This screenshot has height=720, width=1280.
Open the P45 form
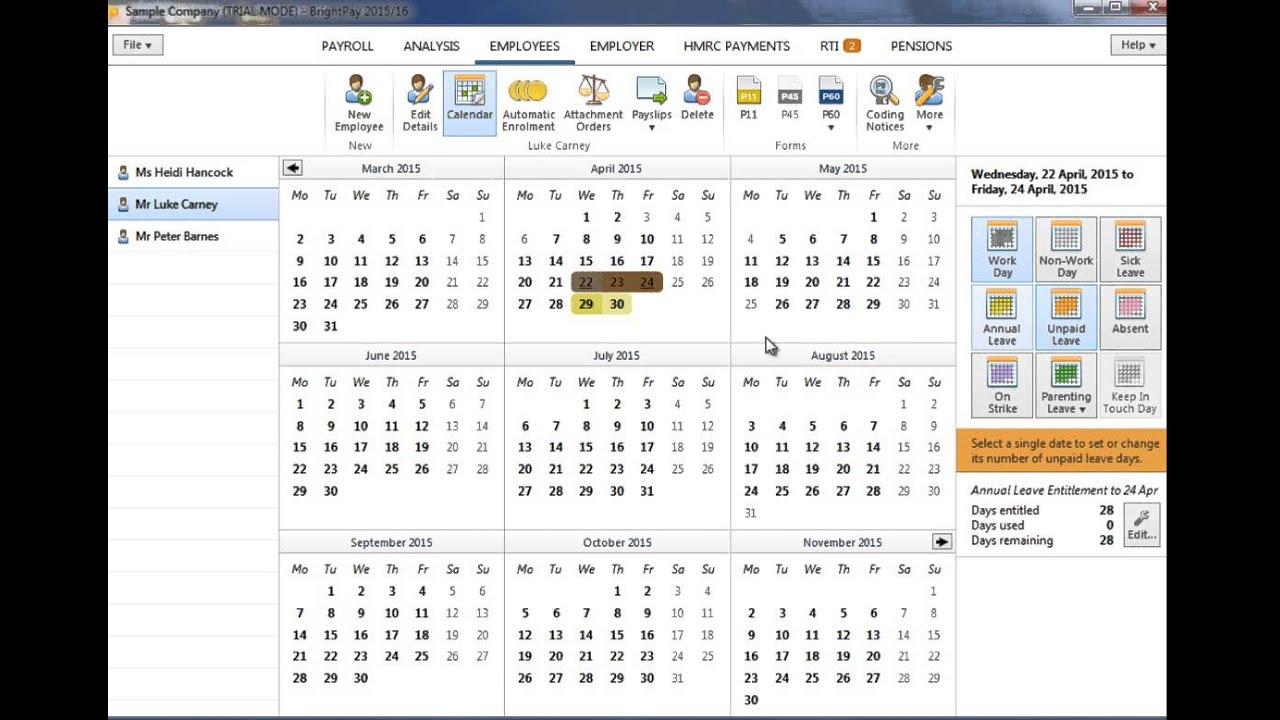[790, 98]
